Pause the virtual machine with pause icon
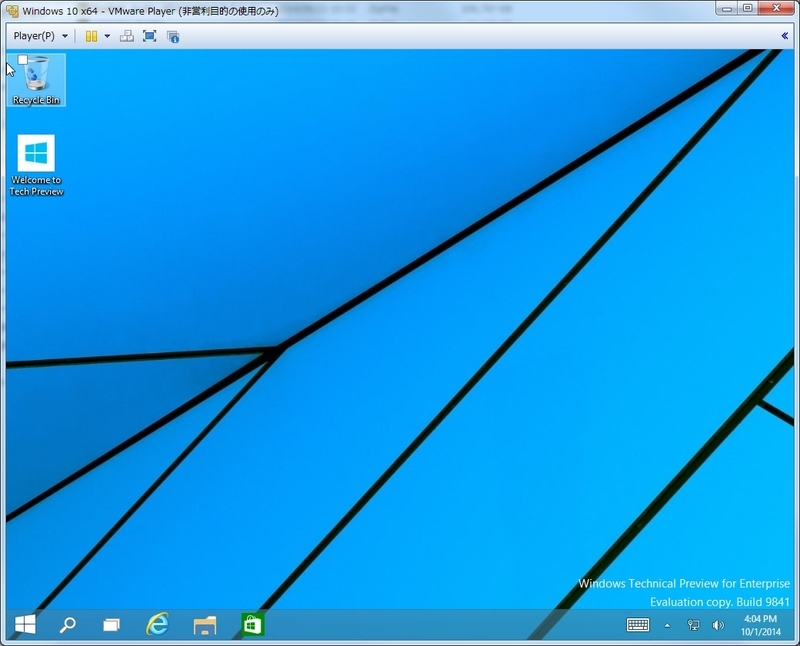Image resolution: width=800 pixels, height=646 pixels. (x=91, y=36)
